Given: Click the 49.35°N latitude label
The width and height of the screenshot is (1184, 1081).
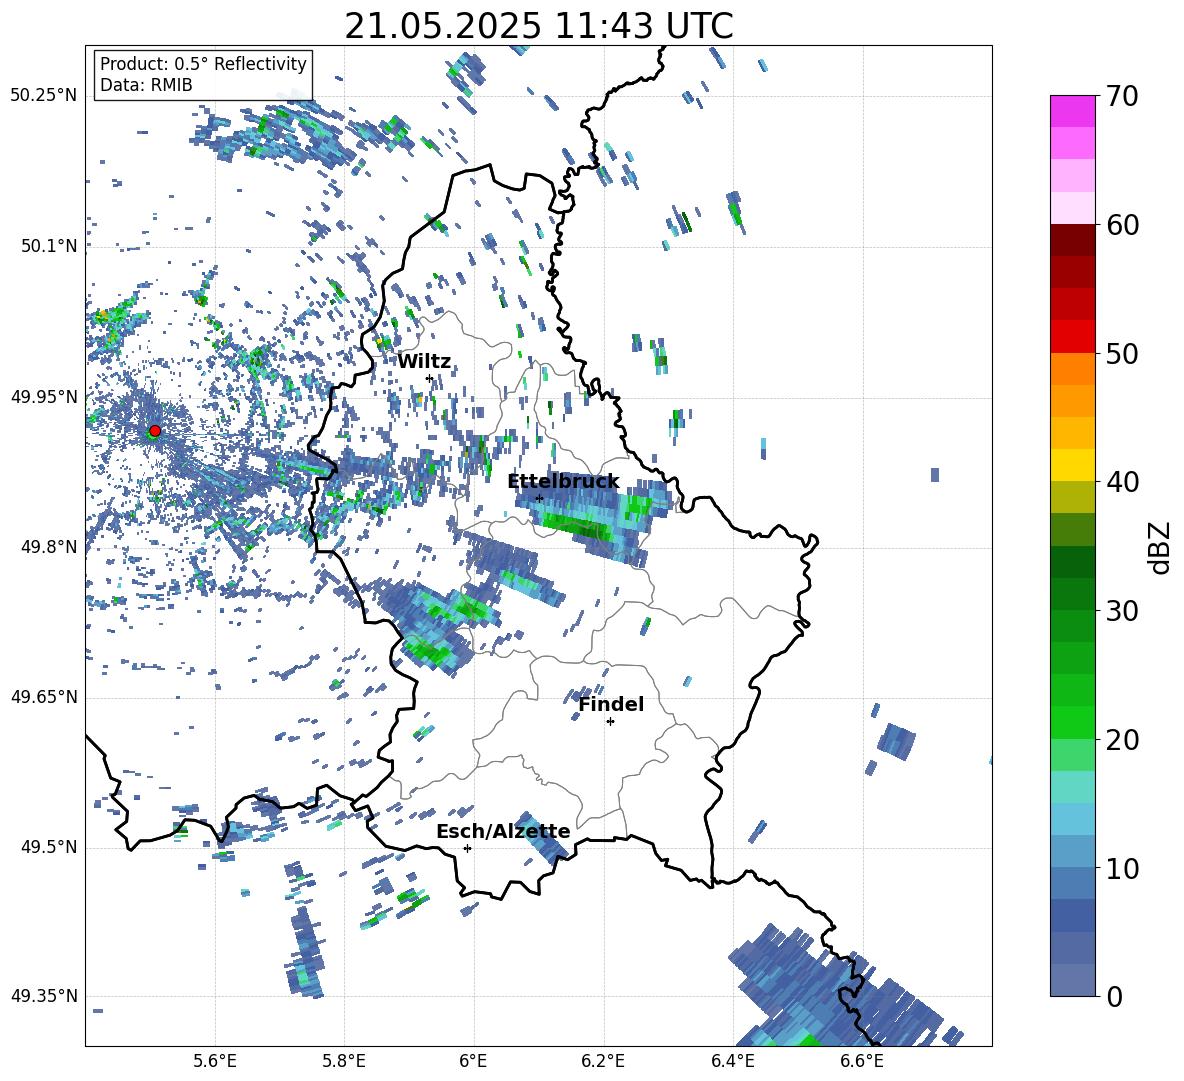Looking at the screenshot, I should 43,996.
